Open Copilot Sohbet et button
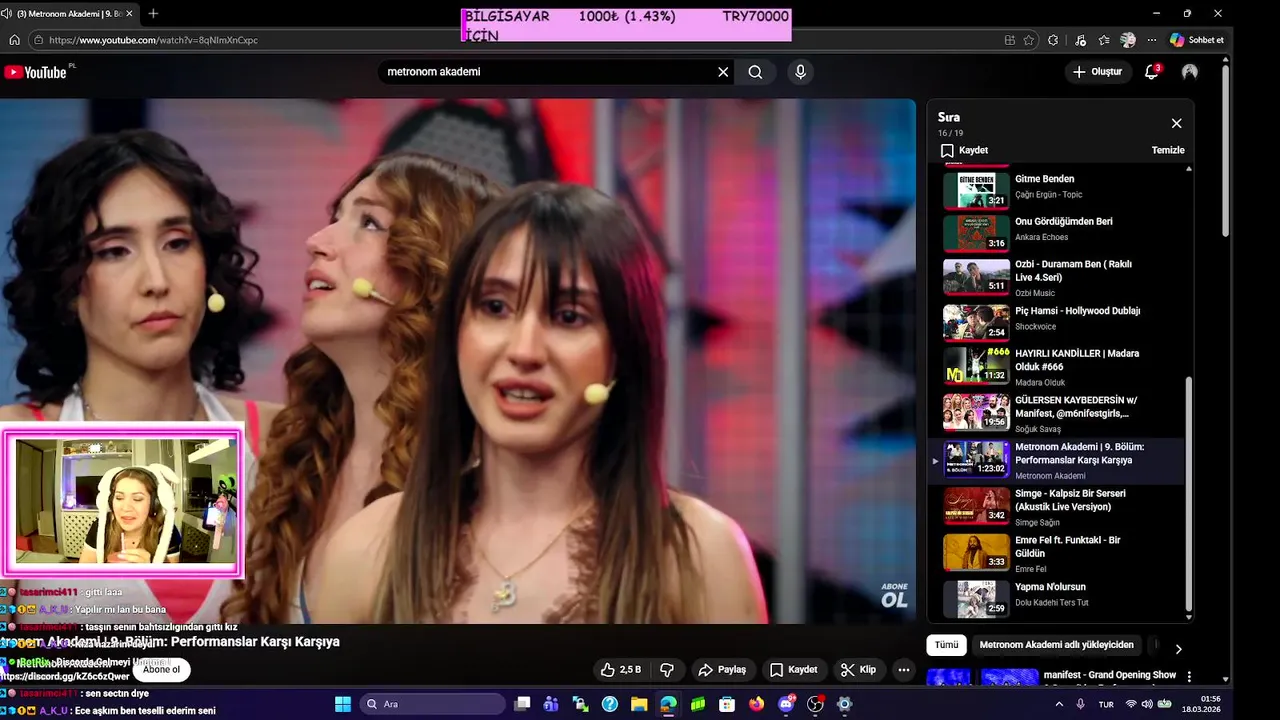 click(x=1197, y=40)
